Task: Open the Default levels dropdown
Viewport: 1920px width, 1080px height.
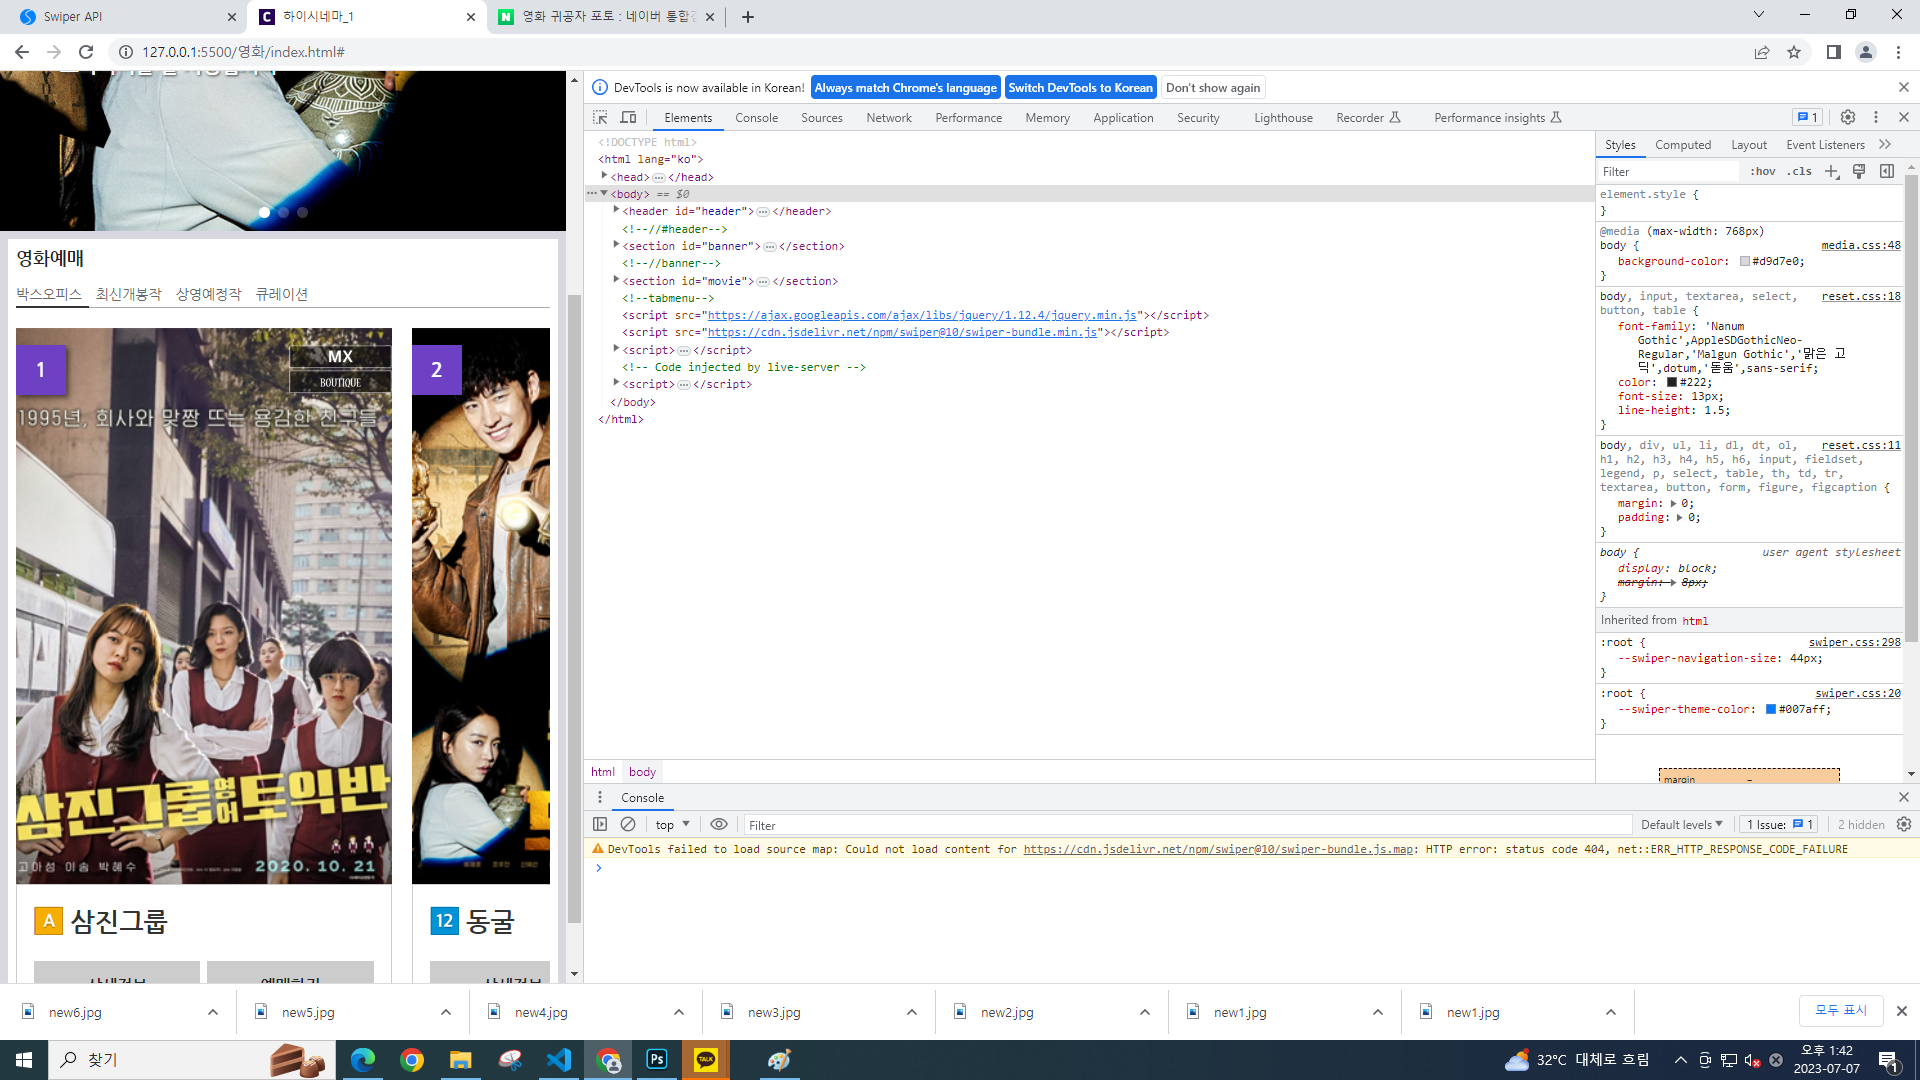Action: (1681, 824)
